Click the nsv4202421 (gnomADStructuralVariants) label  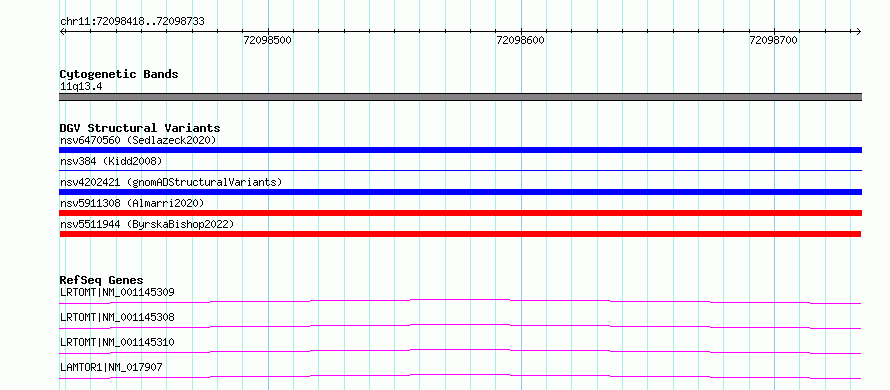[x=171, y=182]
